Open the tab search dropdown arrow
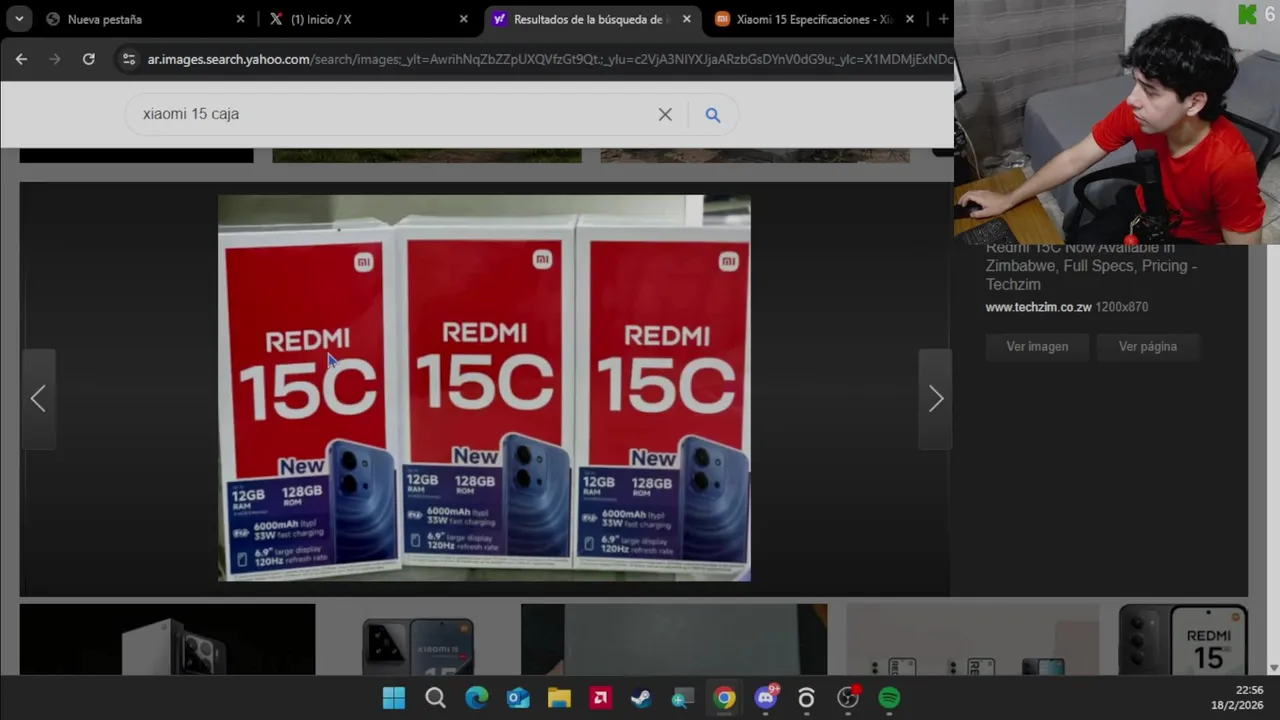This screenshot has width=1280, height=720. pyautogui.click(x=18, y=19)
